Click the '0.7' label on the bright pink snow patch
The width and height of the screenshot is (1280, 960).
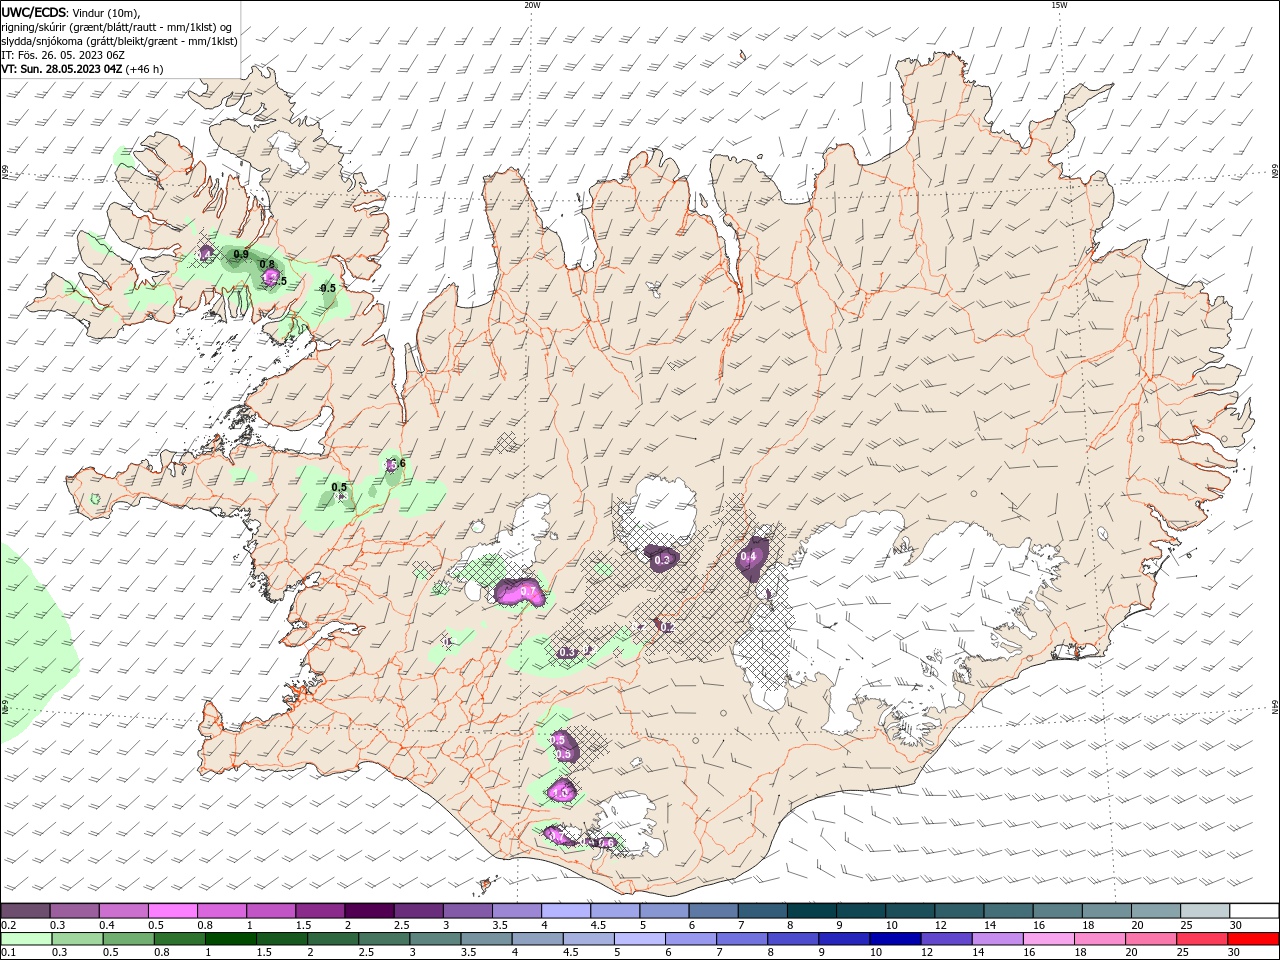[527, 592]
